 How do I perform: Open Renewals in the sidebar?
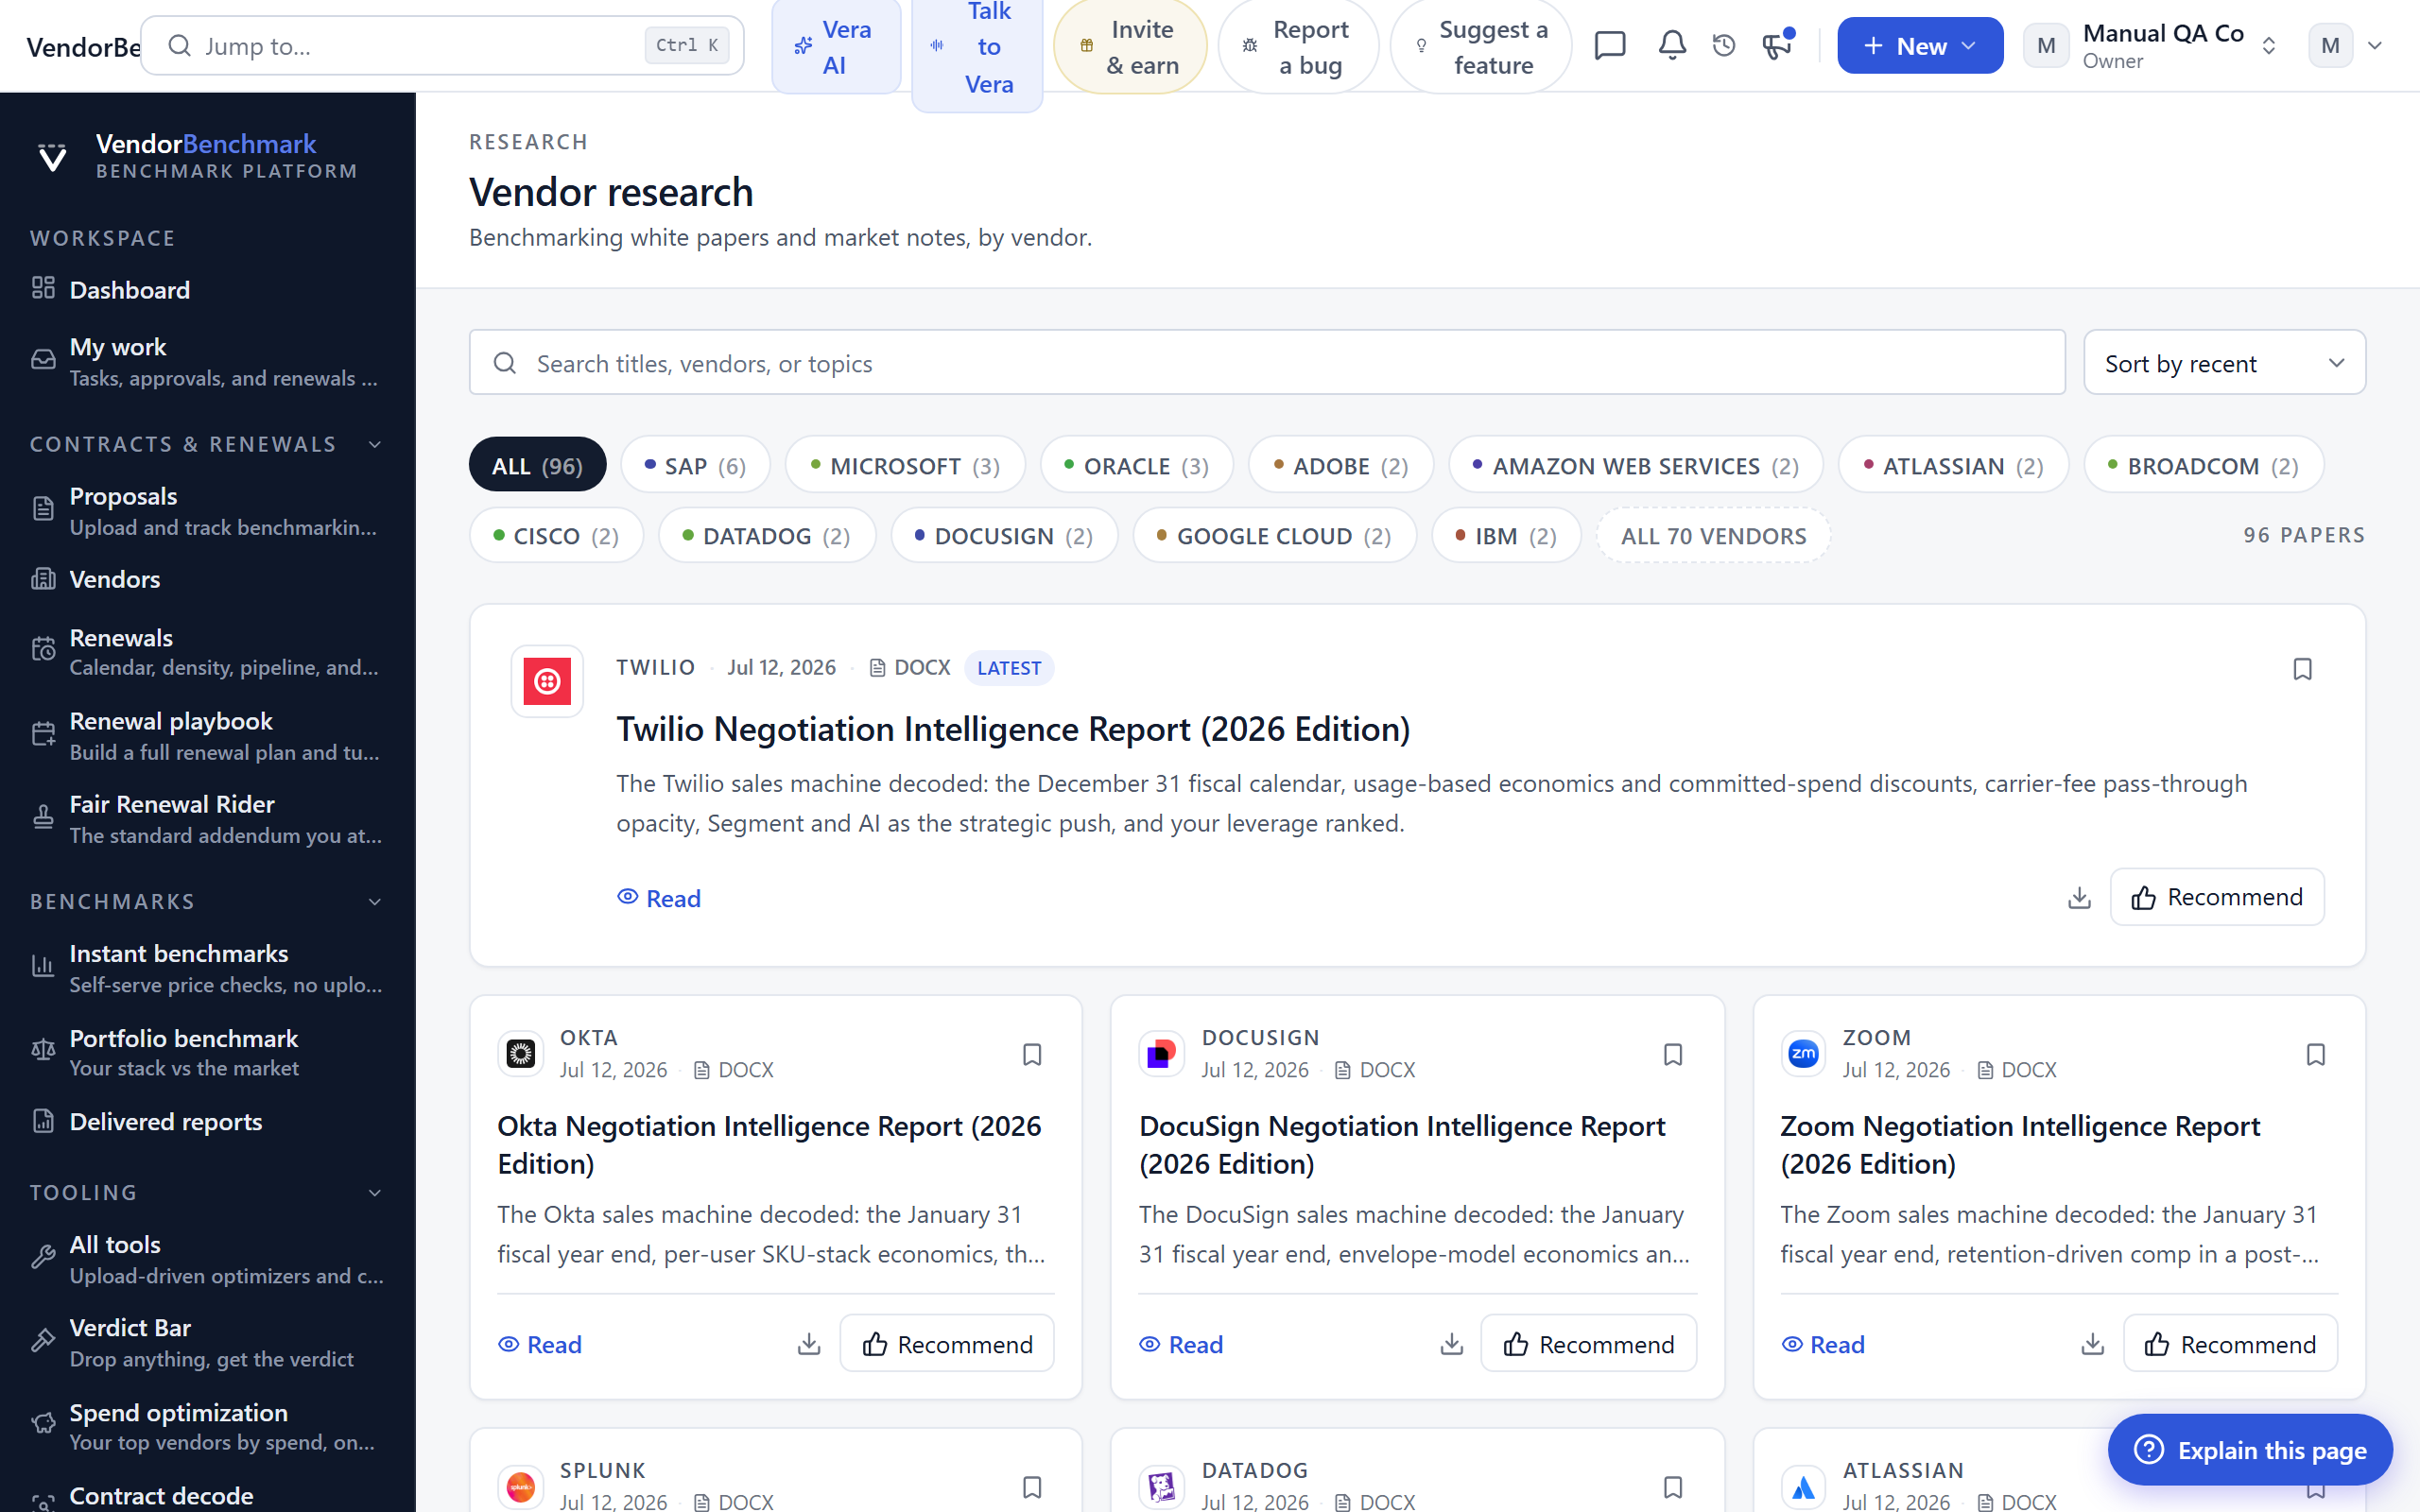207,651
